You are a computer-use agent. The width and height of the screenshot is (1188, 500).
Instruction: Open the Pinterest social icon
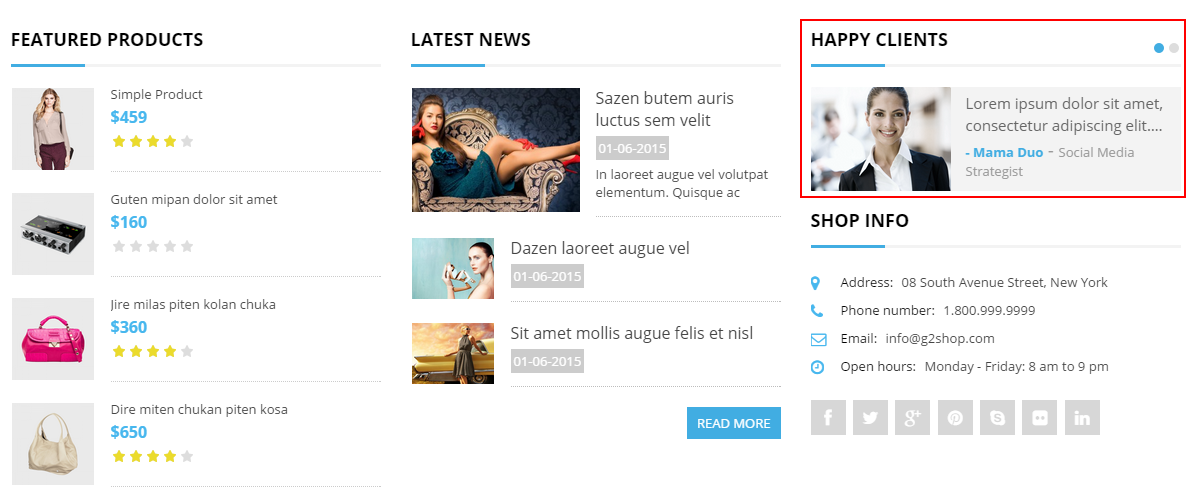pyautogui.click(x=955, y=417)
